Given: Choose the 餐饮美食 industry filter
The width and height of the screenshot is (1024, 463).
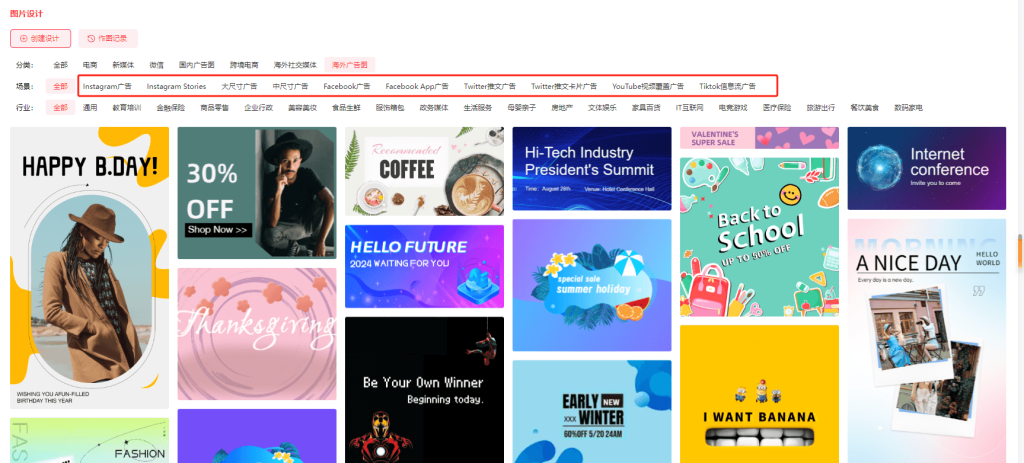Looking at the screenshot, I should 865,108.
